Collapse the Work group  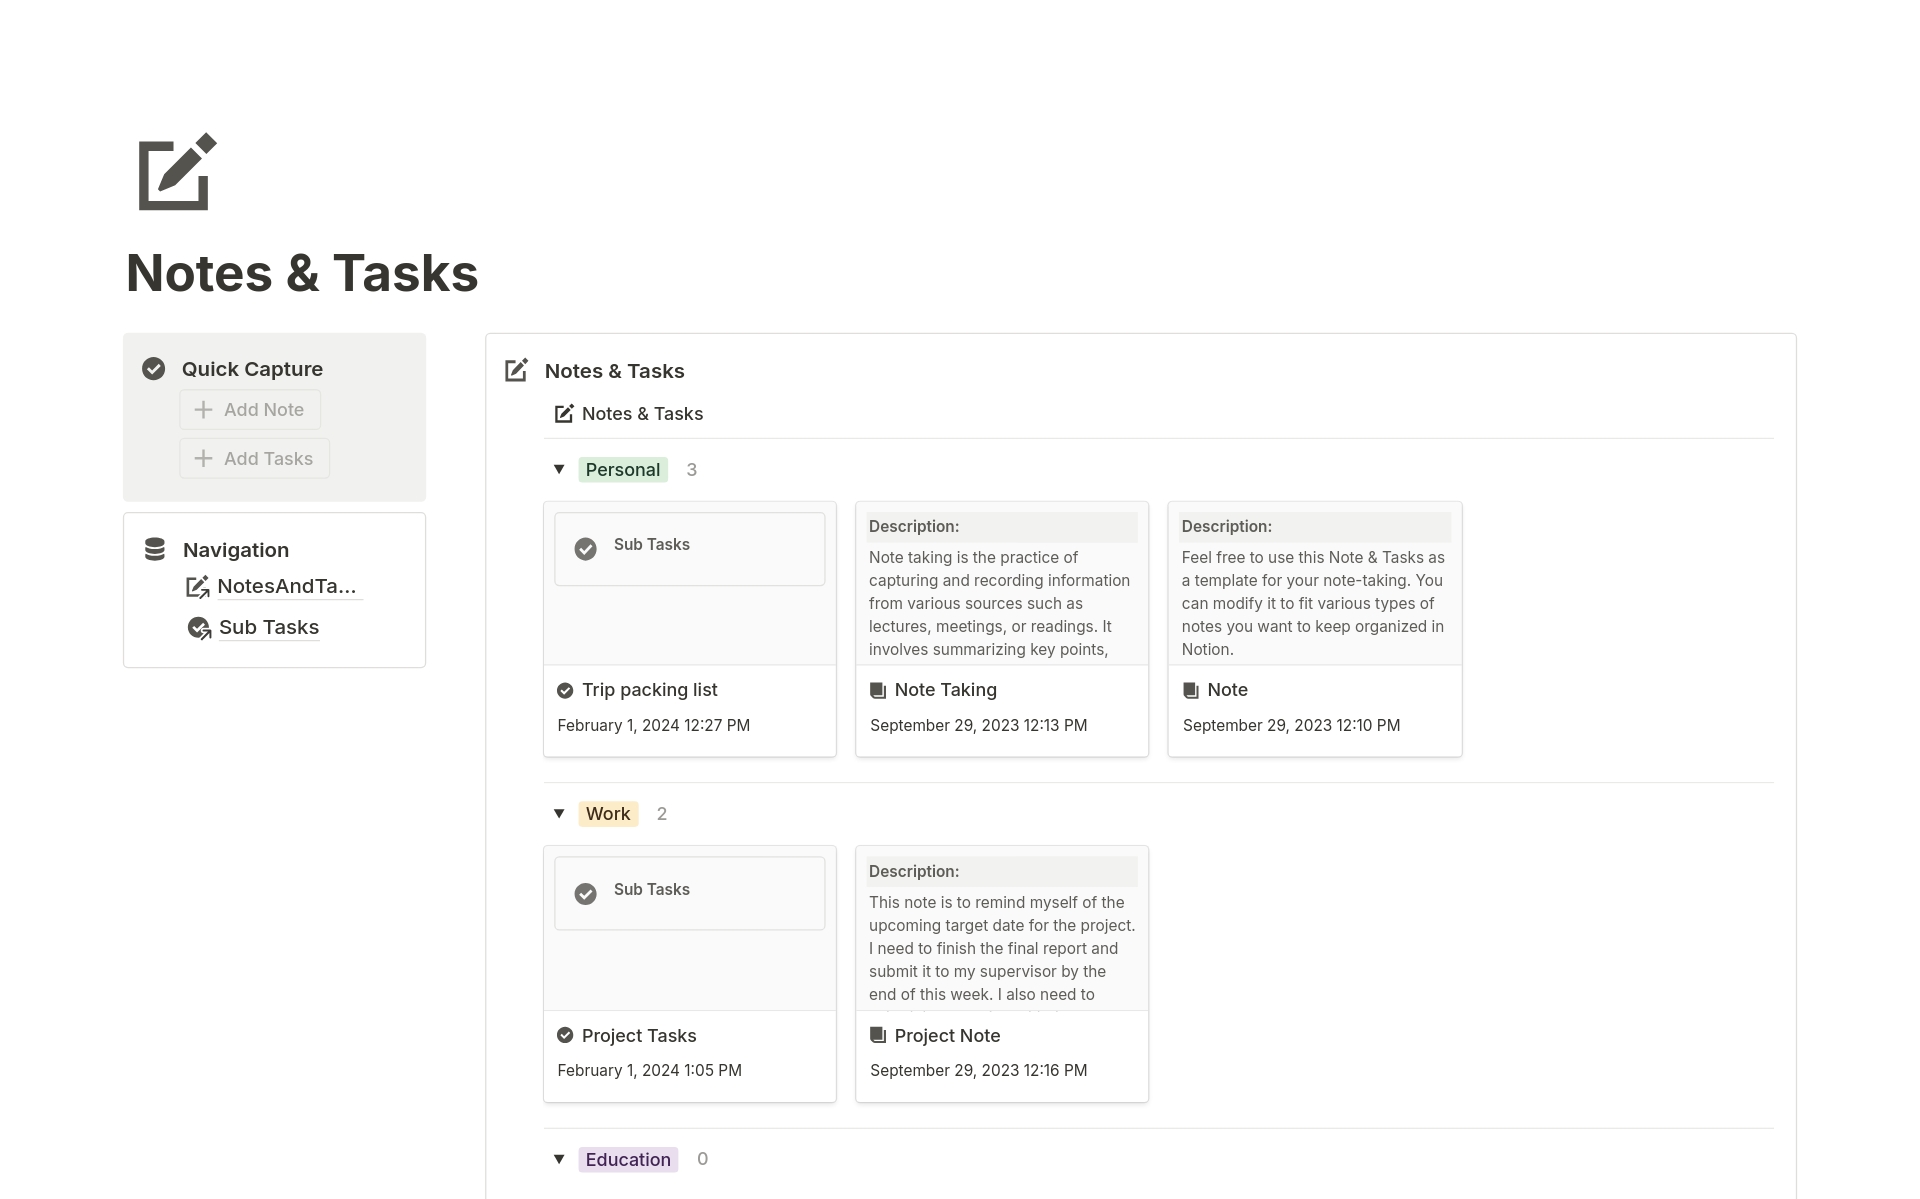tap(559, 813)
